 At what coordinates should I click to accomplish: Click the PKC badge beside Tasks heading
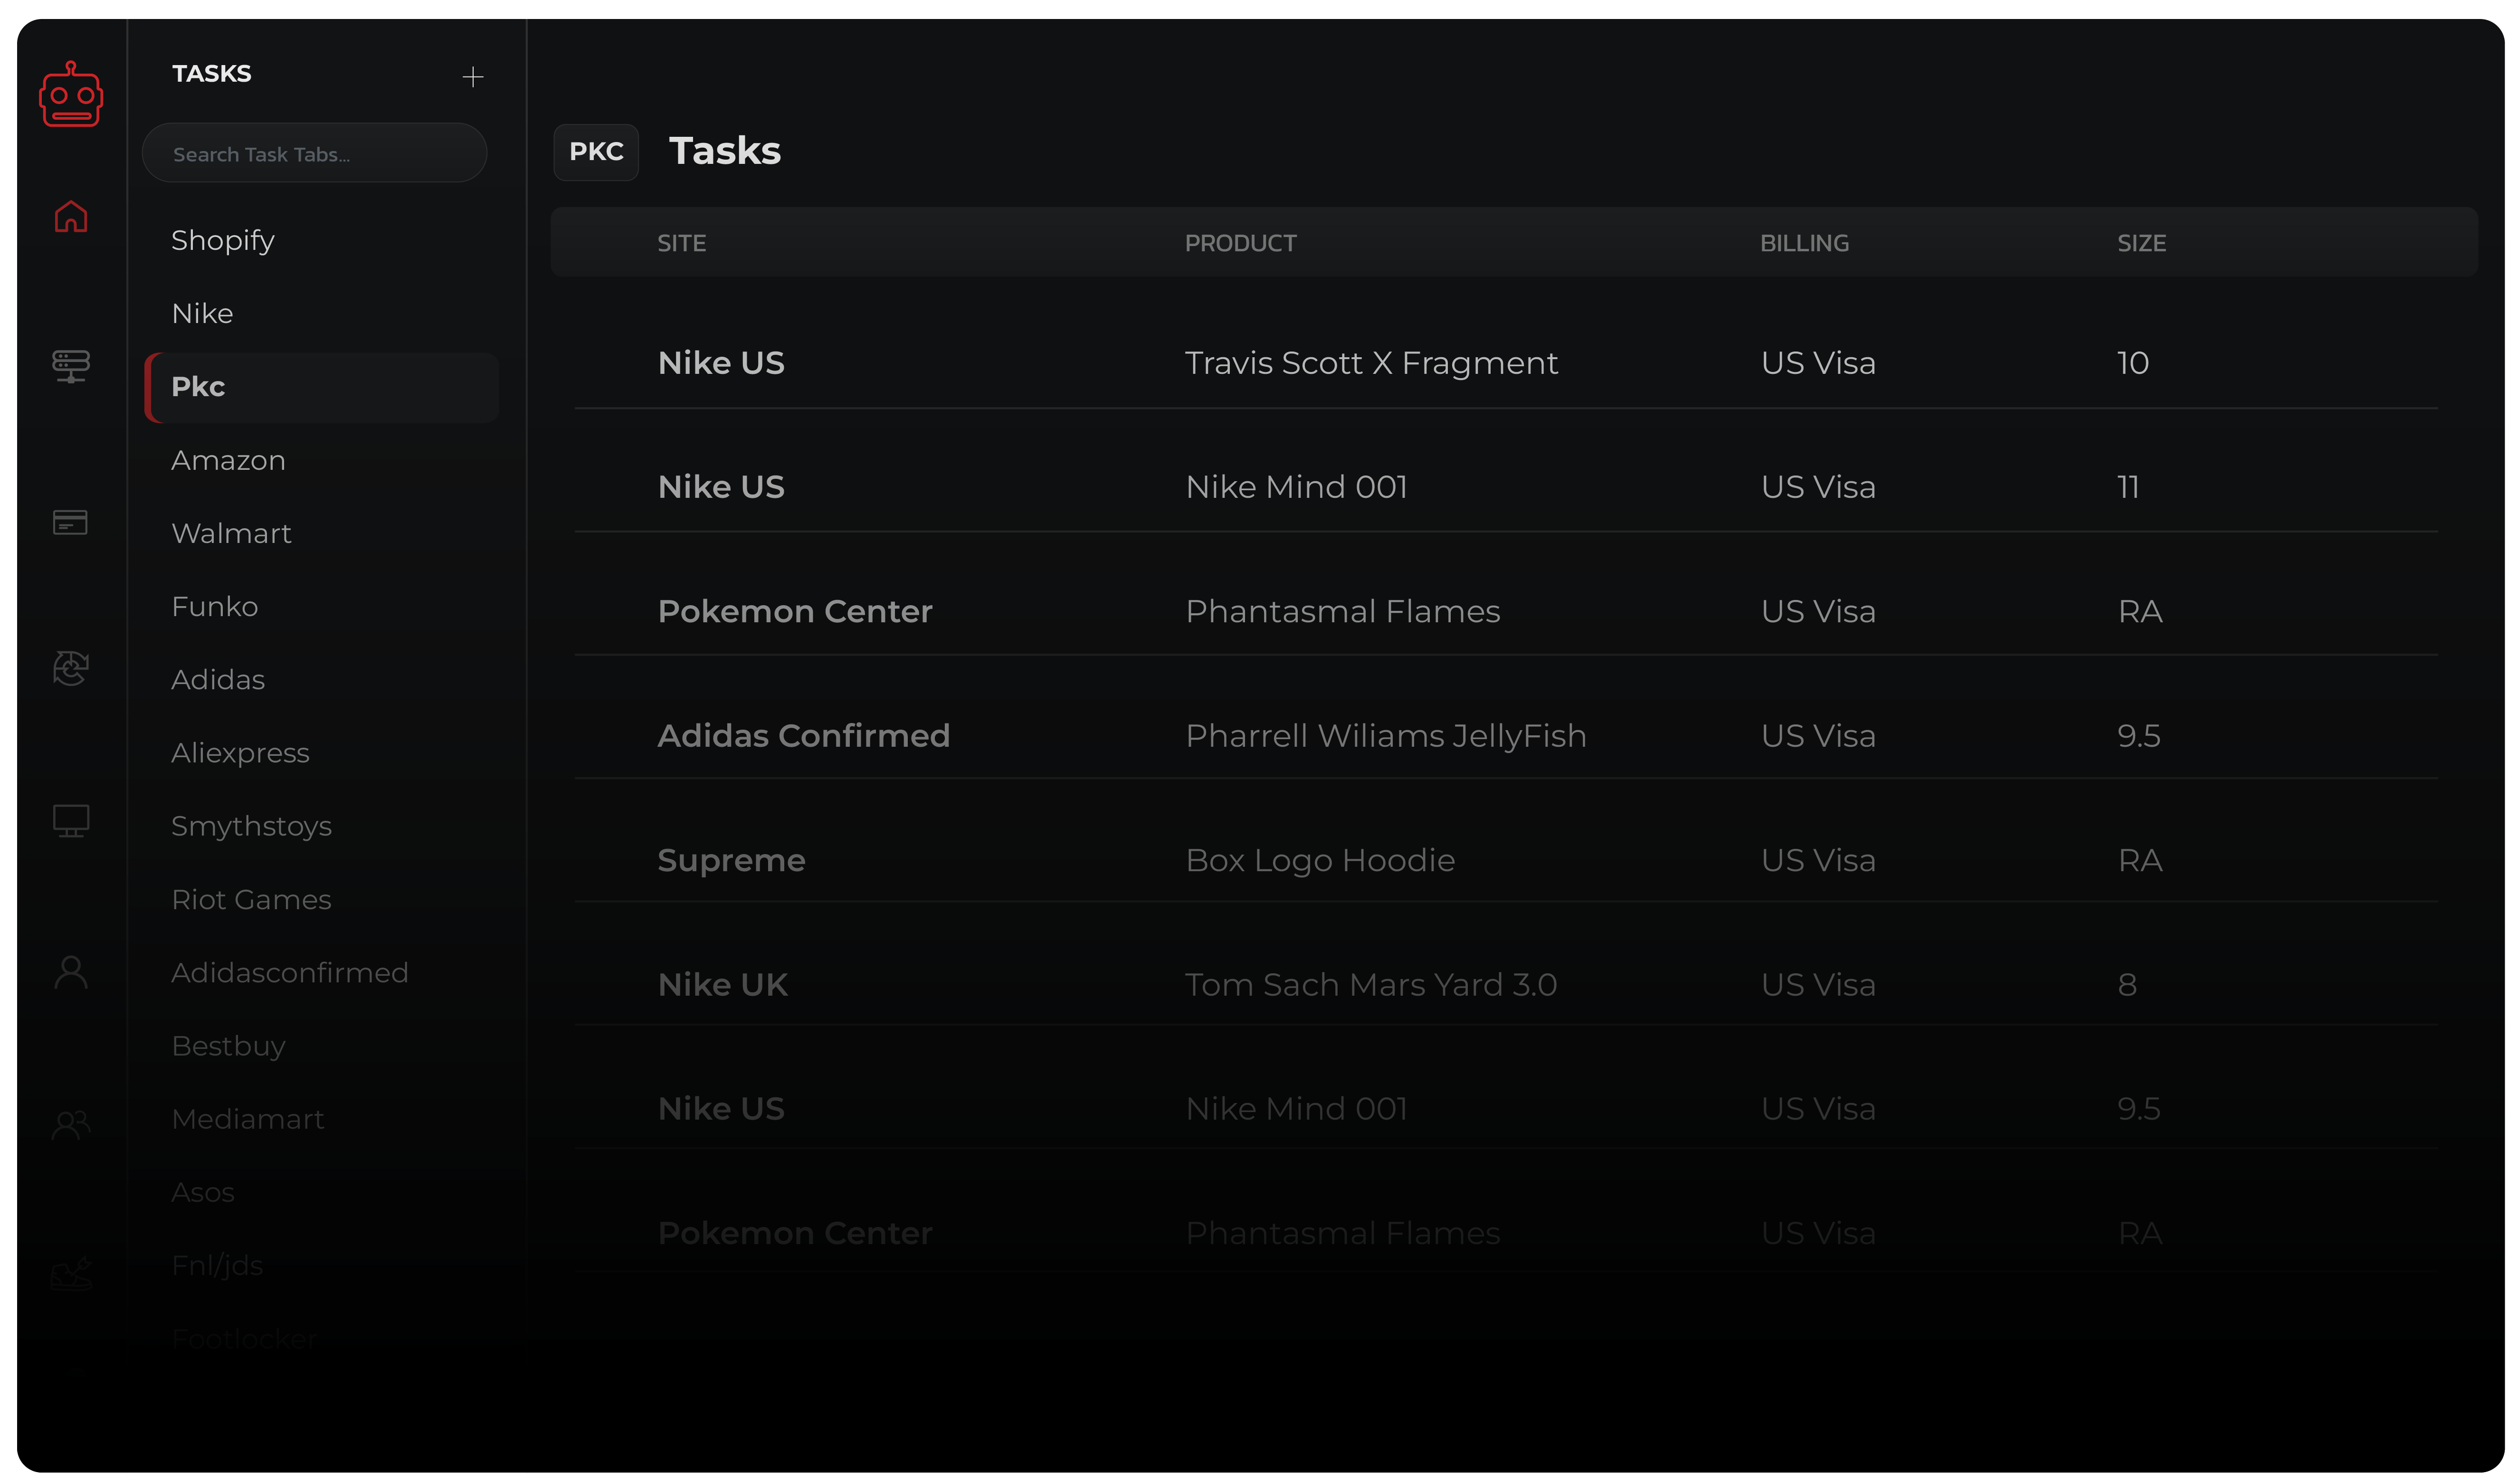click(x=596, y=152)
